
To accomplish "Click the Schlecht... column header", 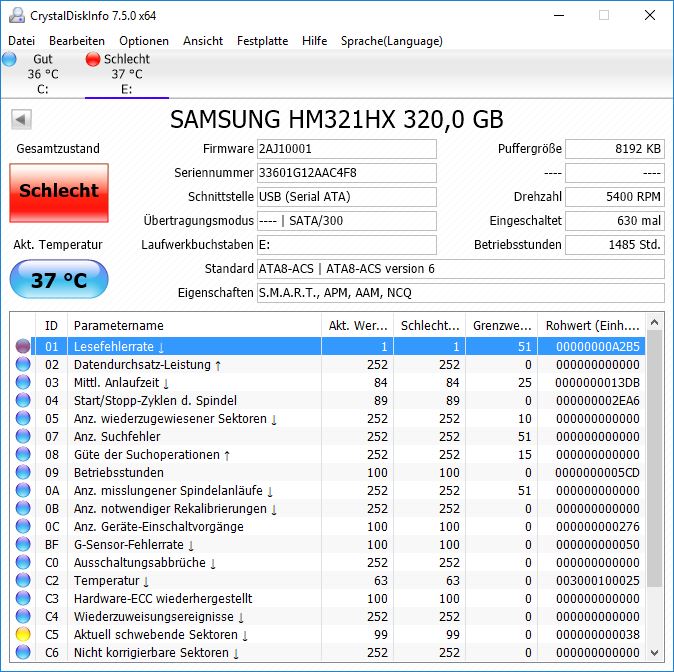I will (429, 325).
